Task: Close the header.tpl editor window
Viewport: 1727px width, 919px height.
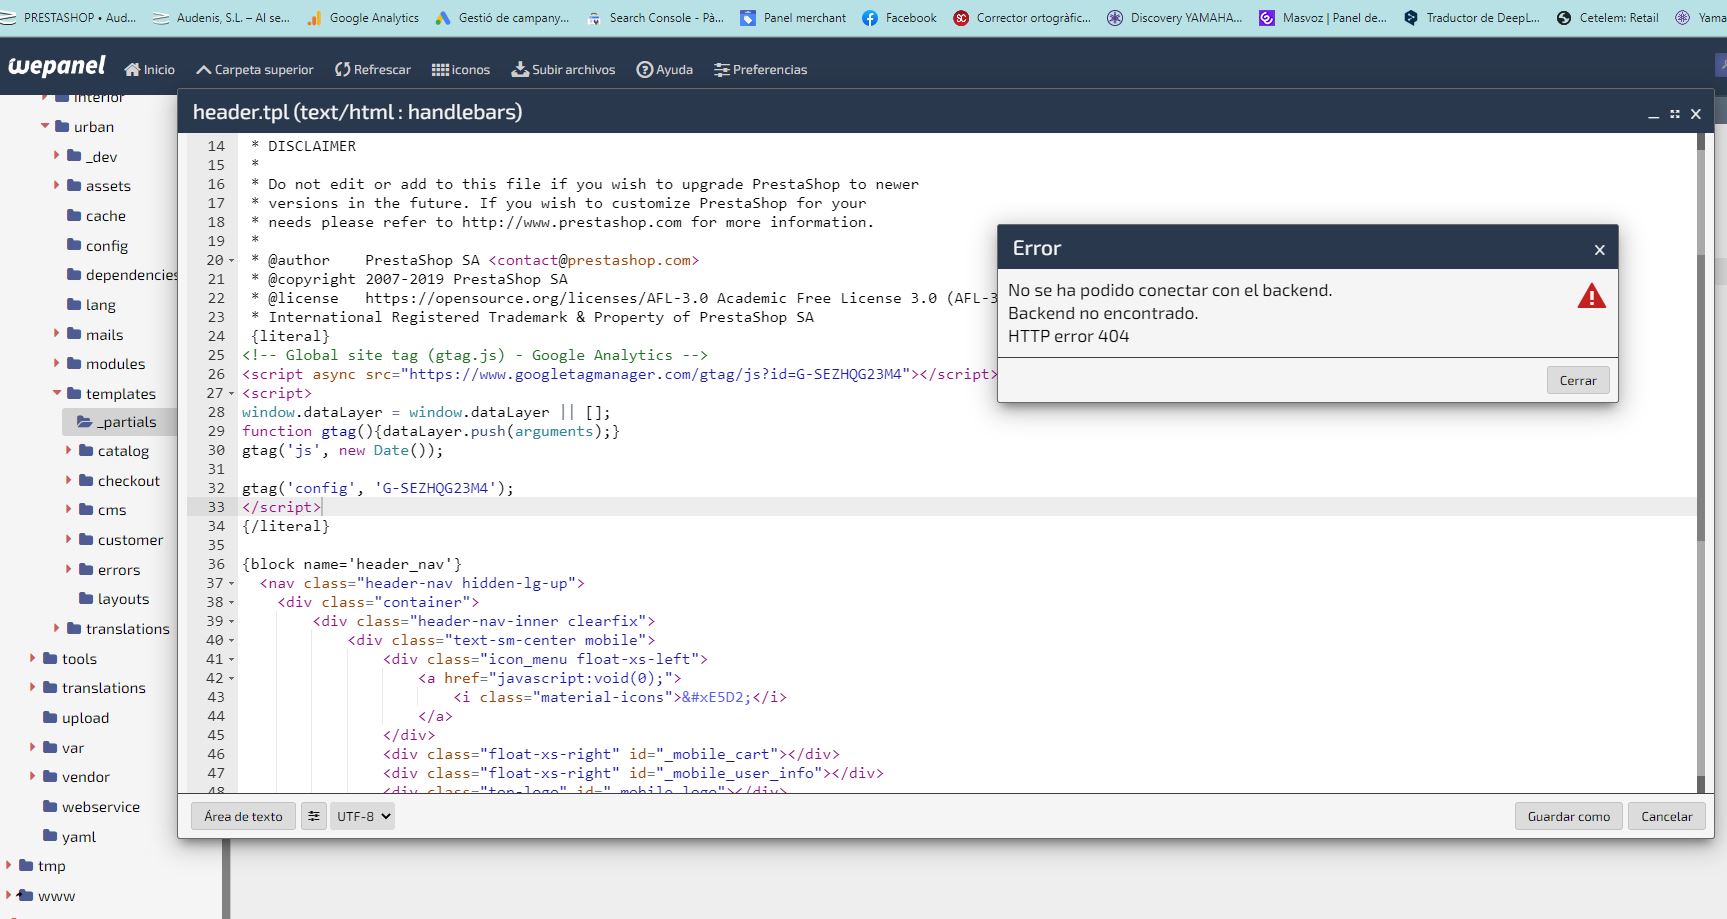Action: coord(1696,114)
